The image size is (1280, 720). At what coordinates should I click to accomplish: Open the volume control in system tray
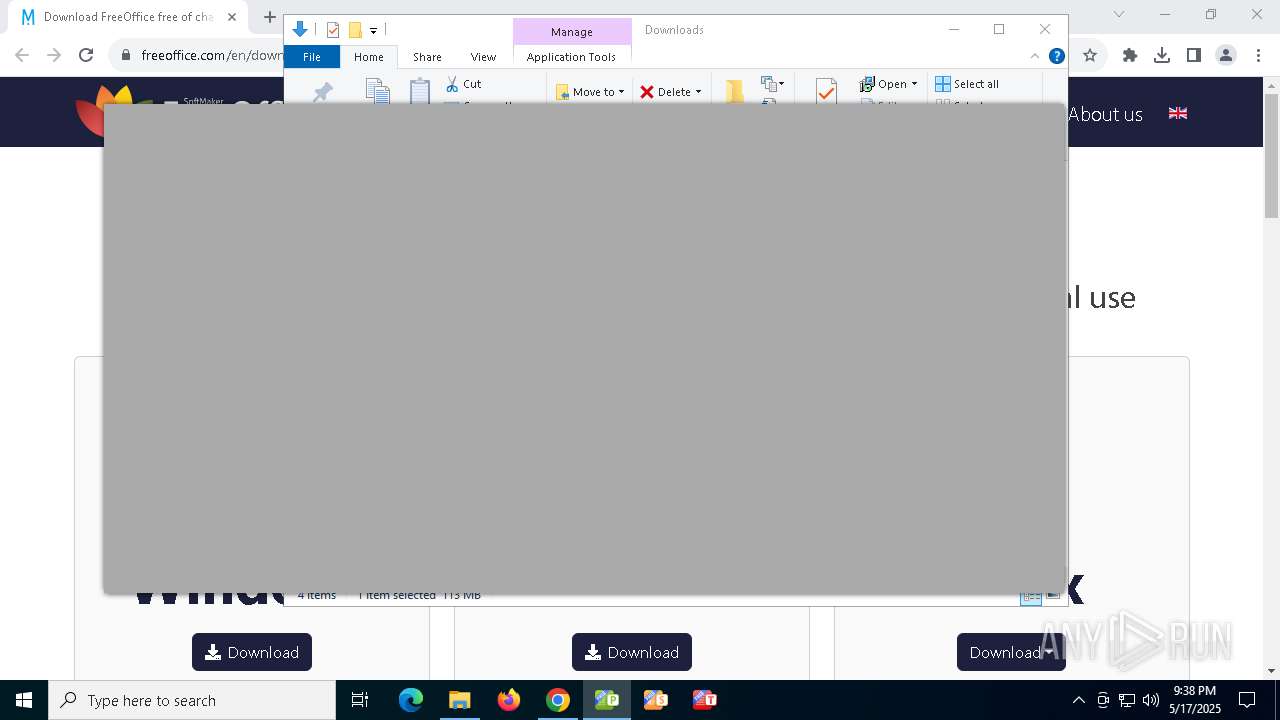[x=1151, y=700]
